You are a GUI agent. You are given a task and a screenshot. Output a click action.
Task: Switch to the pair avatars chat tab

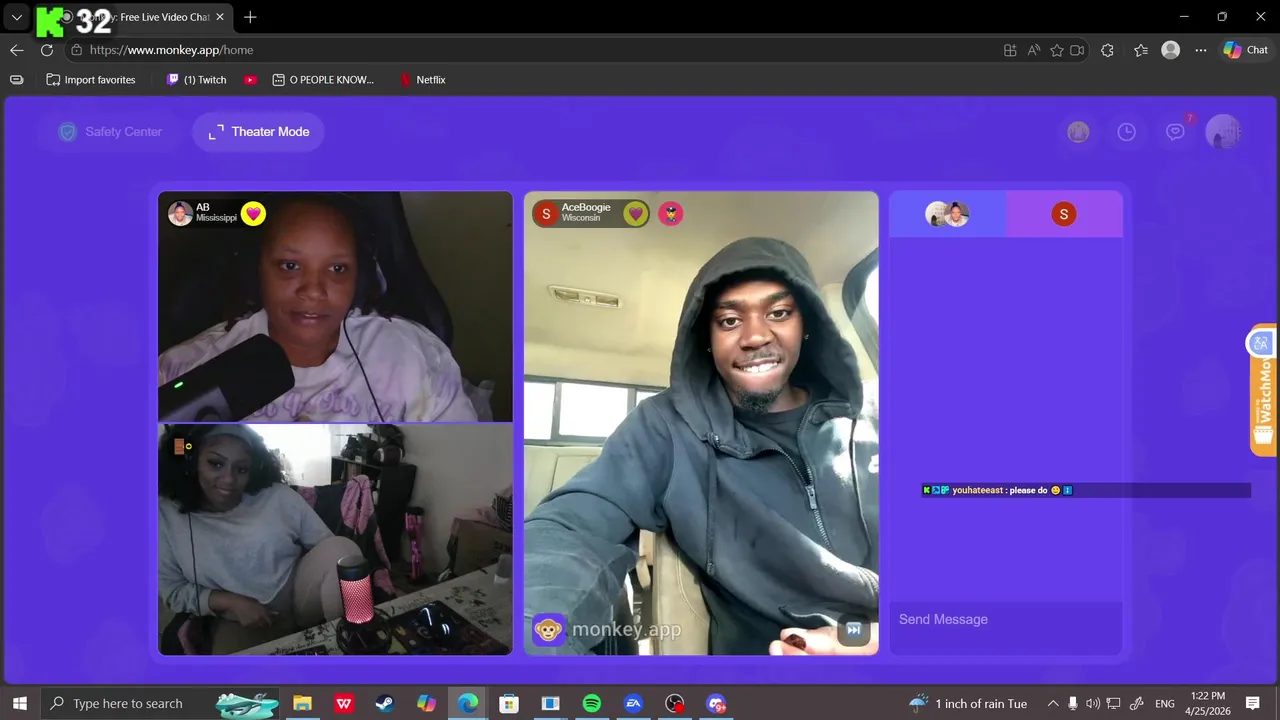coord(947,214)
